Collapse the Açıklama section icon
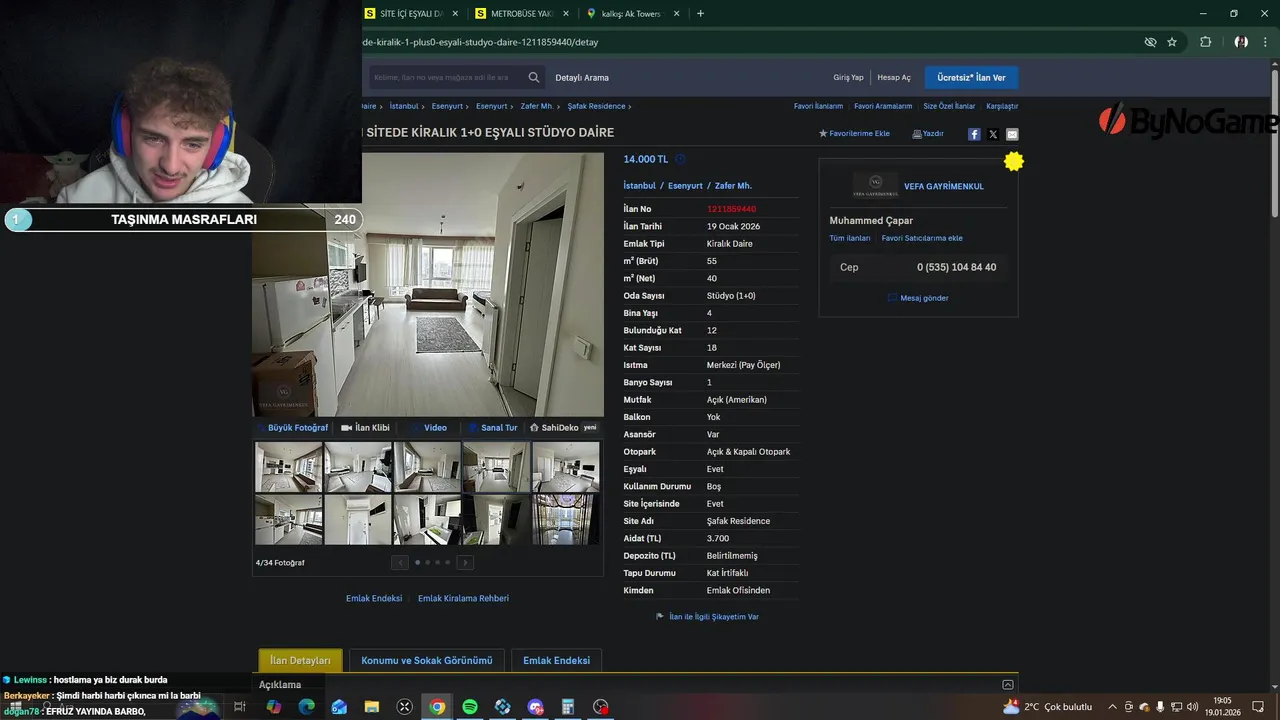Image resolution: width=1280 pixels, height=720 pixels. tap(1007, 685)
